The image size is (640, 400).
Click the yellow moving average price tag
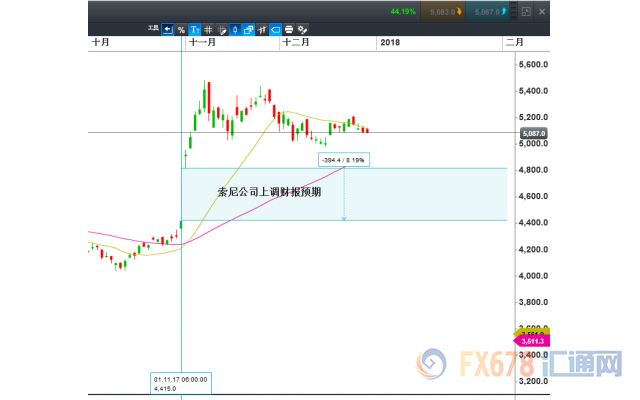pyautogui.click(x=532, y=332)
